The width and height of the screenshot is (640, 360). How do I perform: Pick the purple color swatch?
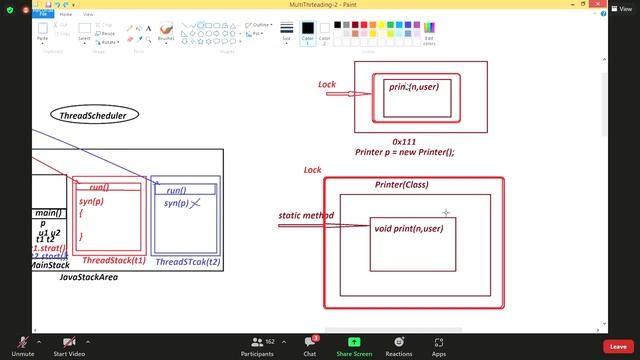click(x=417, y=25)
